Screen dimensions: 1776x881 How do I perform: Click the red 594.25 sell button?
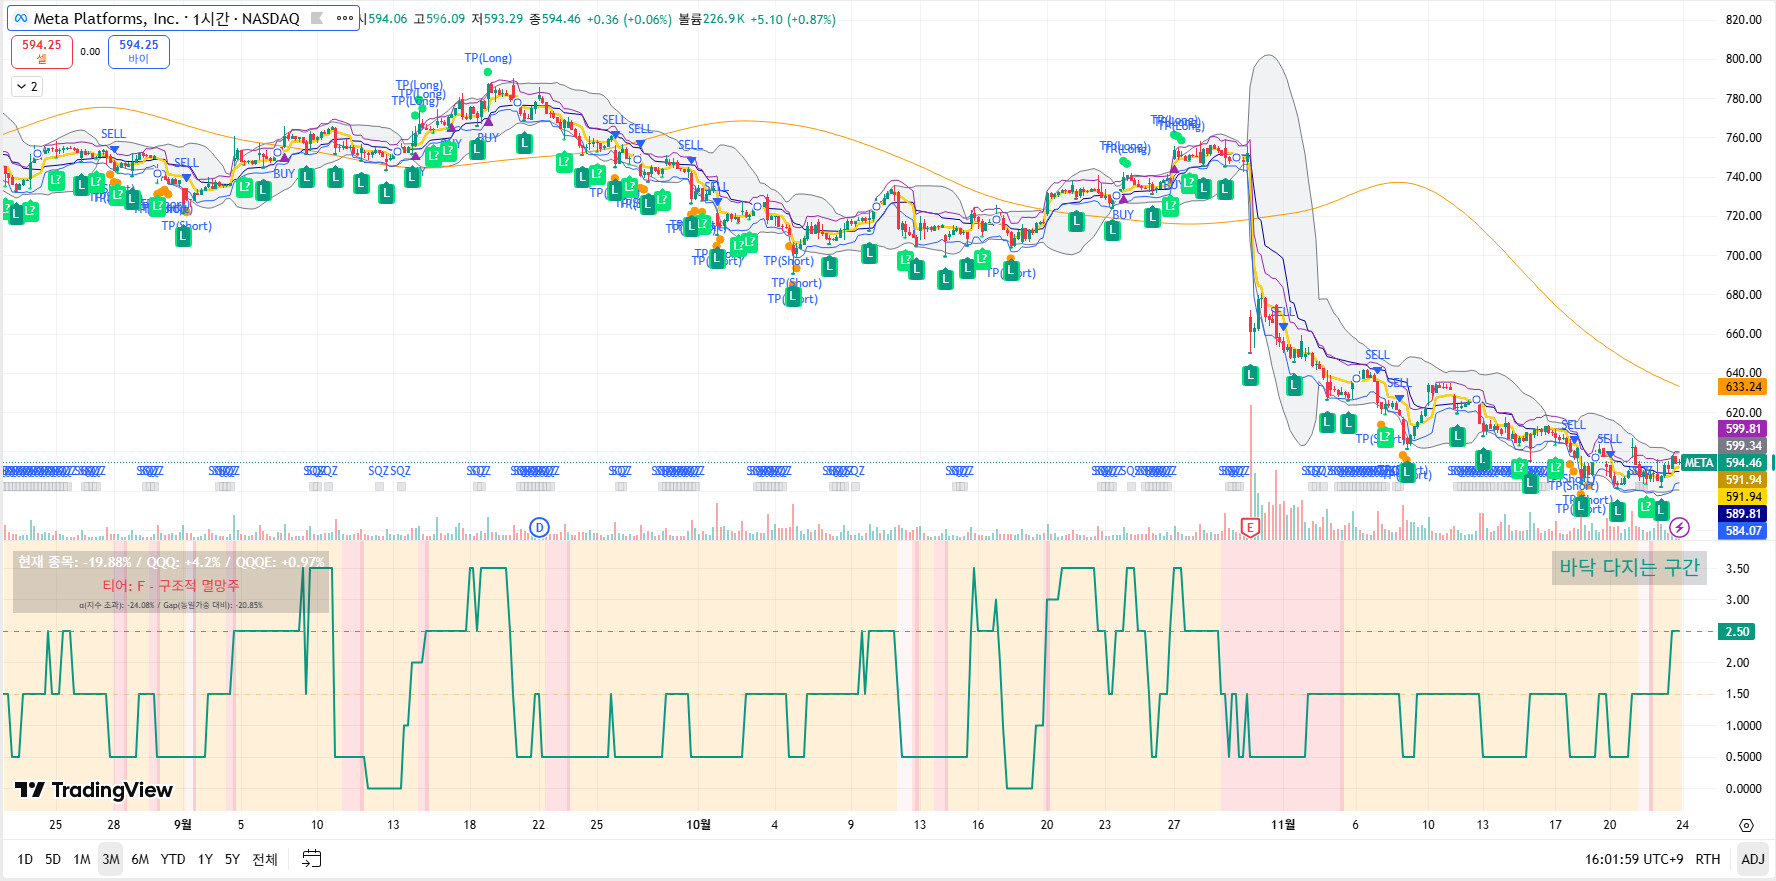coord(41,51)
